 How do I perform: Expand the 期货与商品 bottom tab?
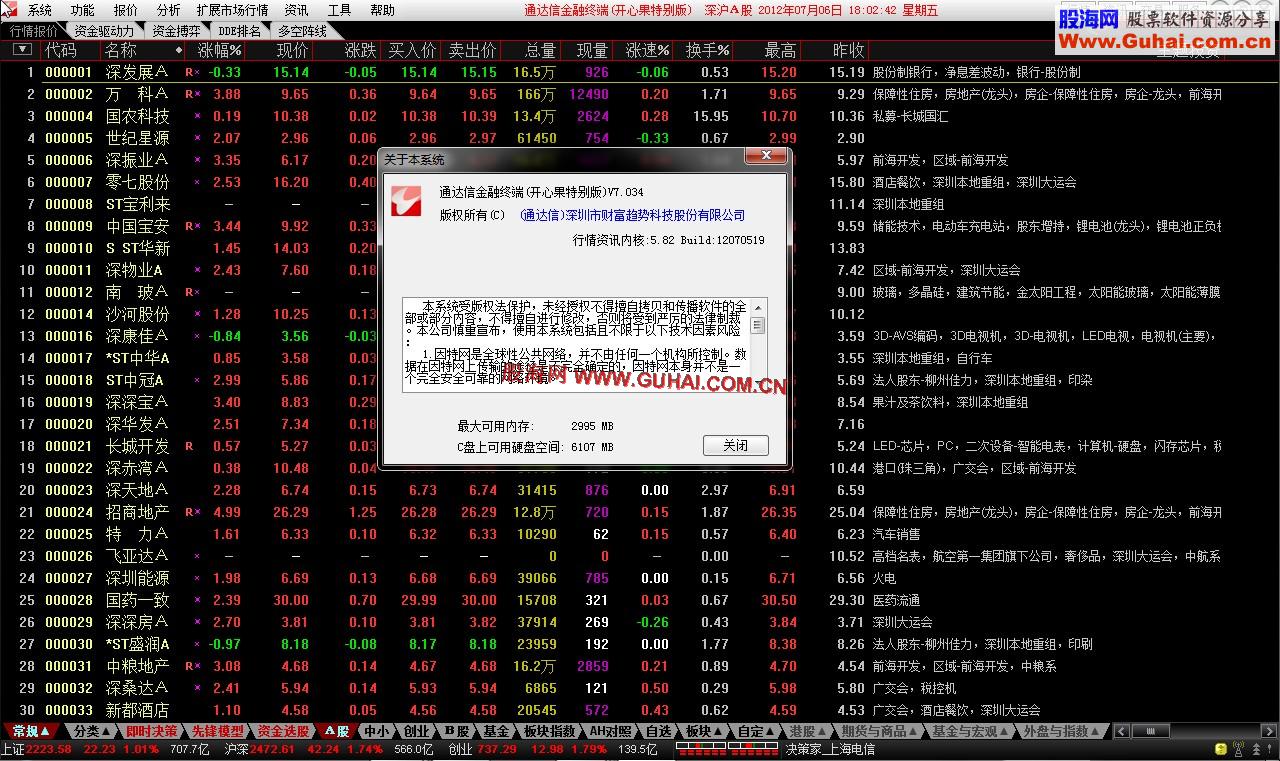[880, 732]
